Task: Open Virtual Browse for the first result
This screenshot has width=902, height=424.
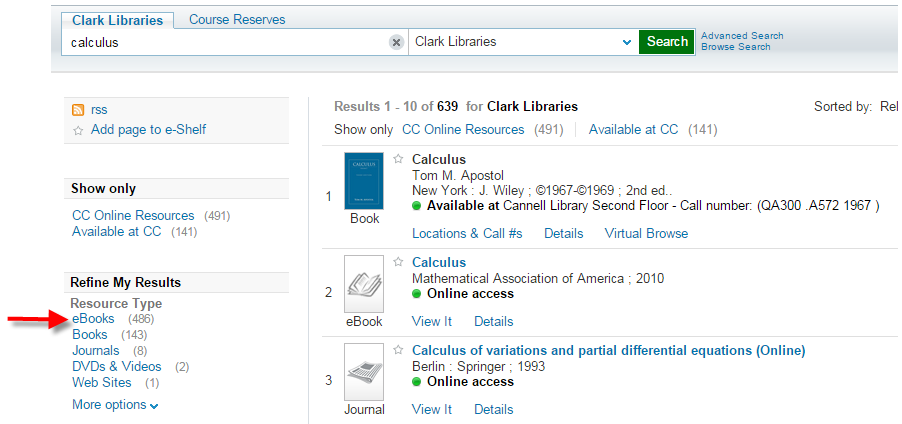Action: click(646, 233)
